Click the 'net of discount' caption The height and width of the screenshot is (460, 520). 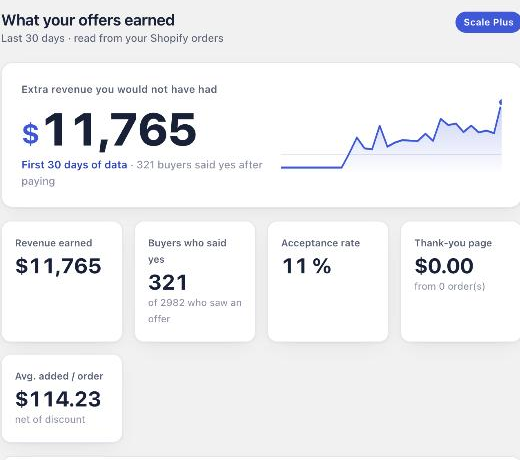point(50,419)
